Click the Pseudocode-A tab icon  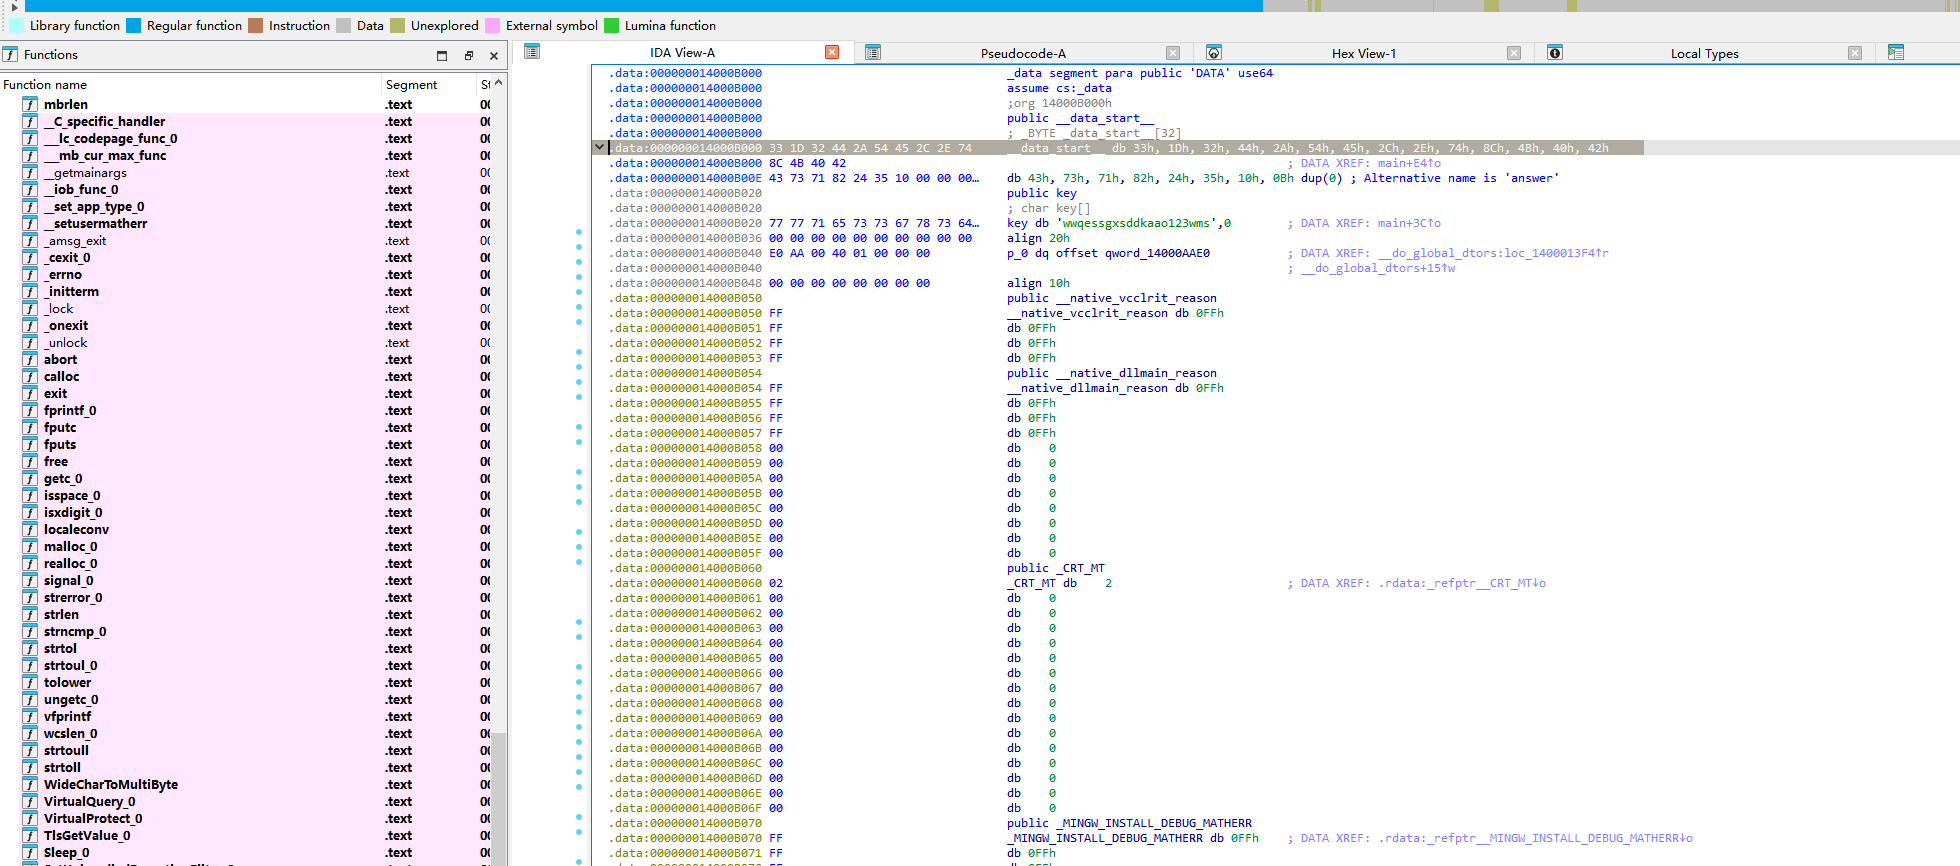[873, 53]
